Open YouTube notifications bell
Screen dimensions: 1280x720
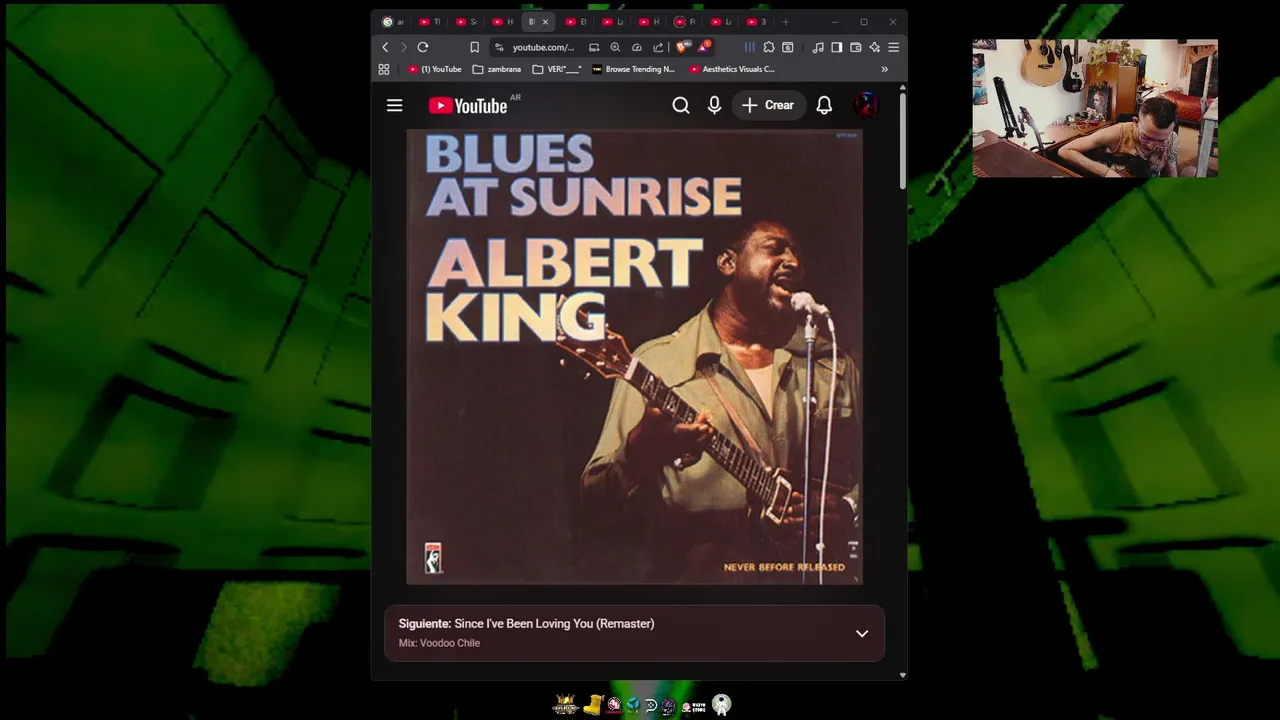click(824, 105)
